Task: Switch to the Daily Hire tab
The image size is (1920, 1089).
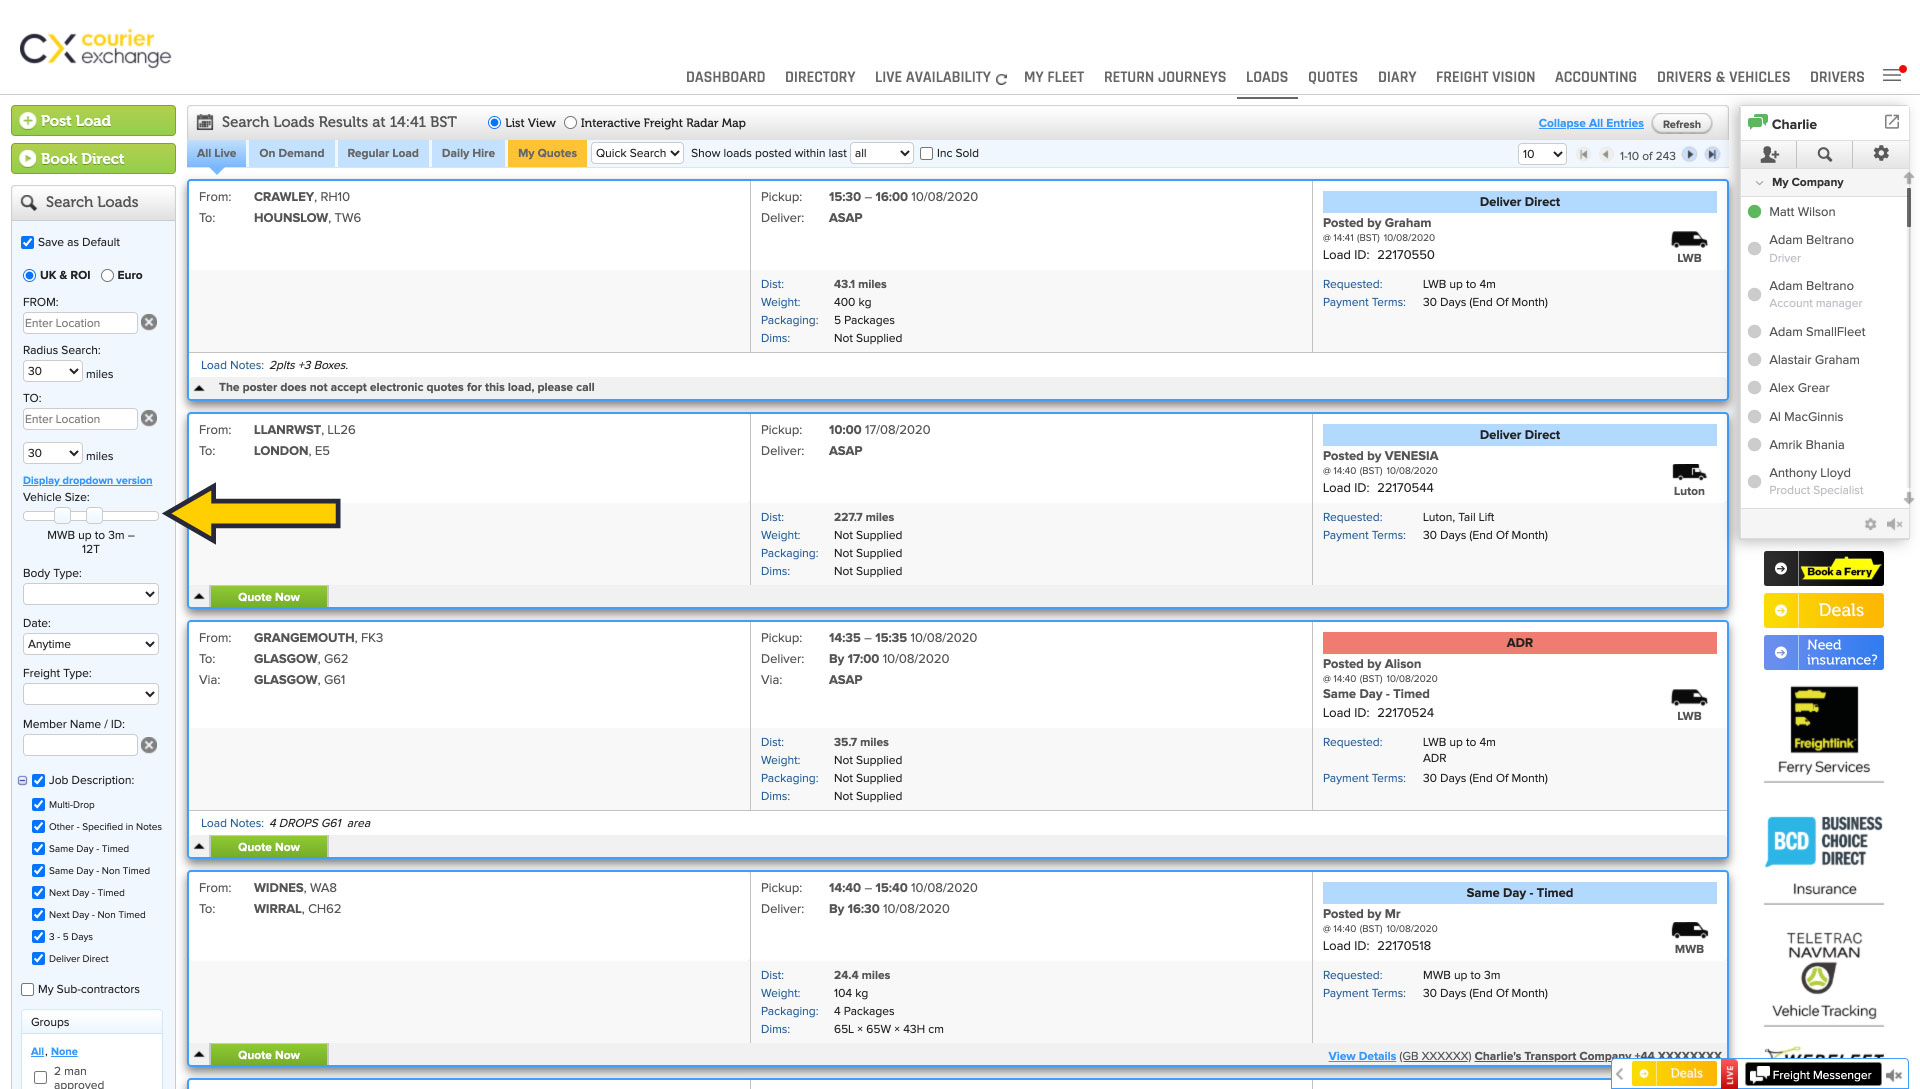Action: coord(468,153)
